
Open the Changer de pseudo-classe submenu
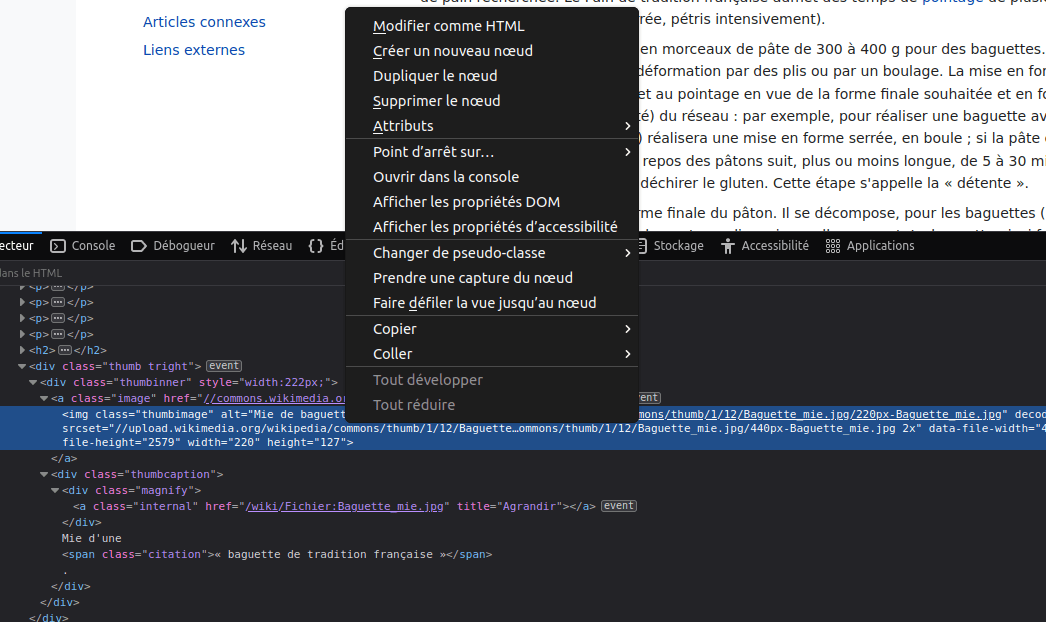492,253
